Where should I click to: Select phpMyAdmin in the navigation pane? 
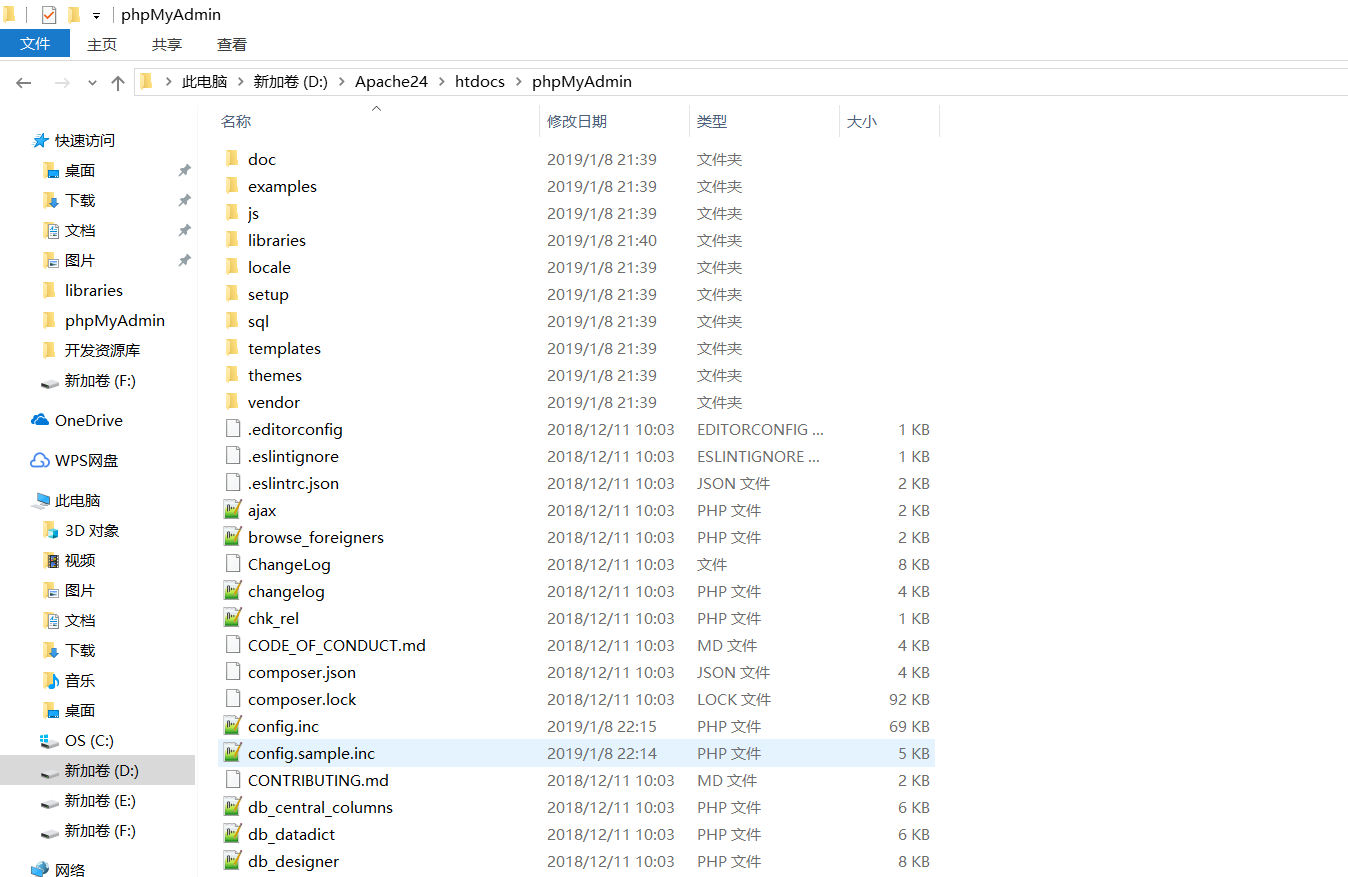coord(115,321)
